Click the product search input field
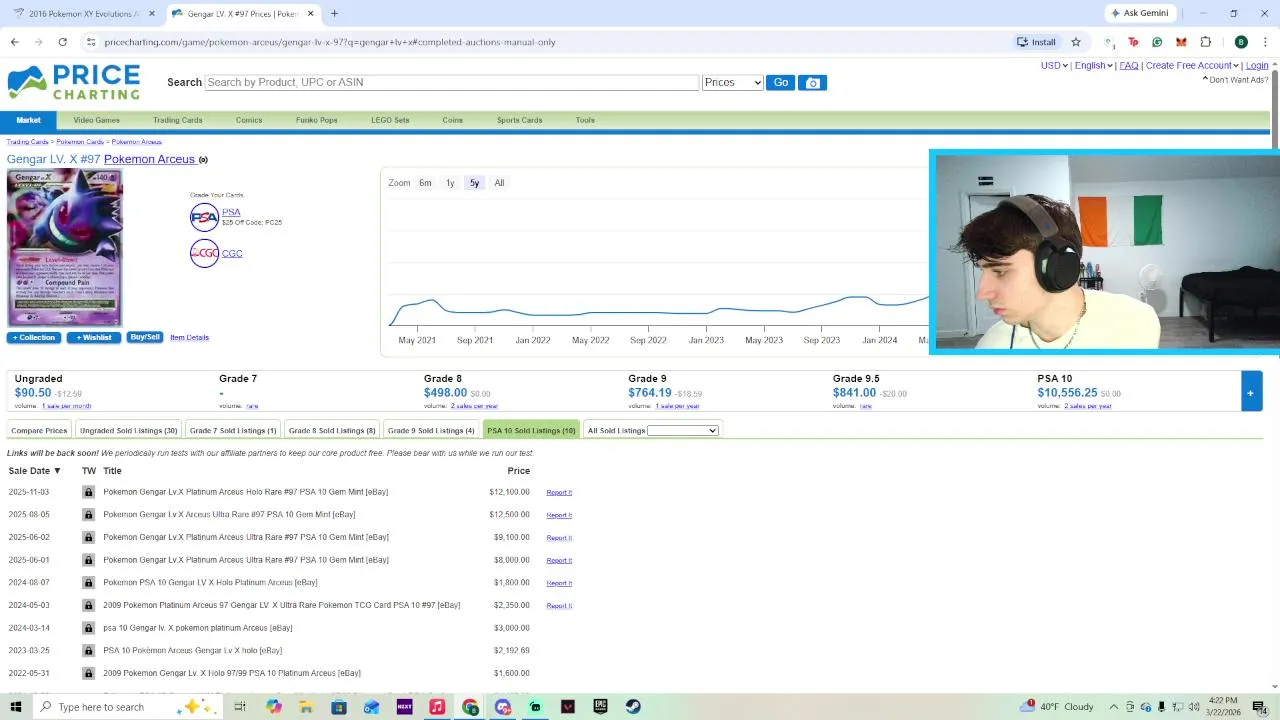The width and height of the screenshot is (1280, 720). coord(451,82)
